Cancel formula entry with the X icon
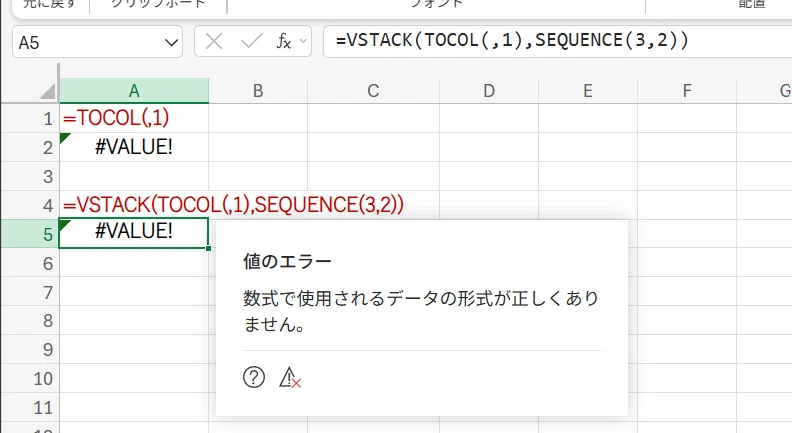The image size is (792, 433). pyautogui.click(x=214, y=41)
